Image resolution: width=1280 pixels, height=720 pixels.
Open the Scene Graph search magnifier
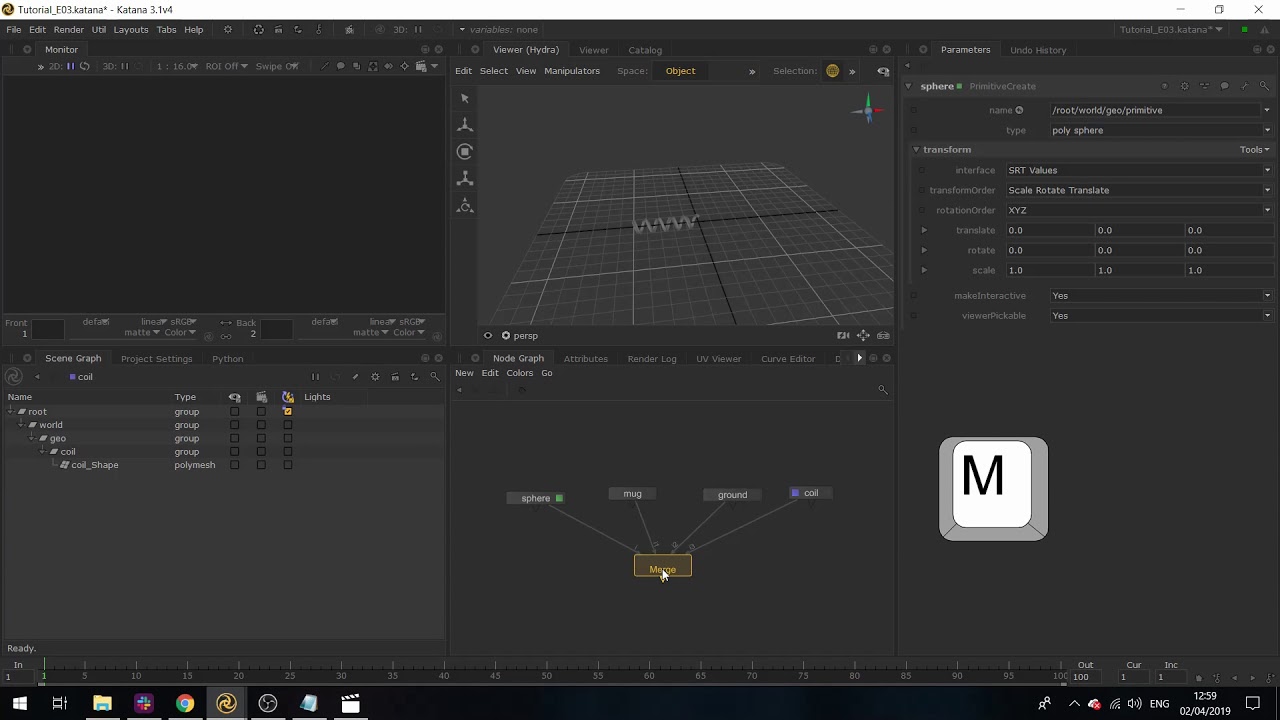[435, 377]
